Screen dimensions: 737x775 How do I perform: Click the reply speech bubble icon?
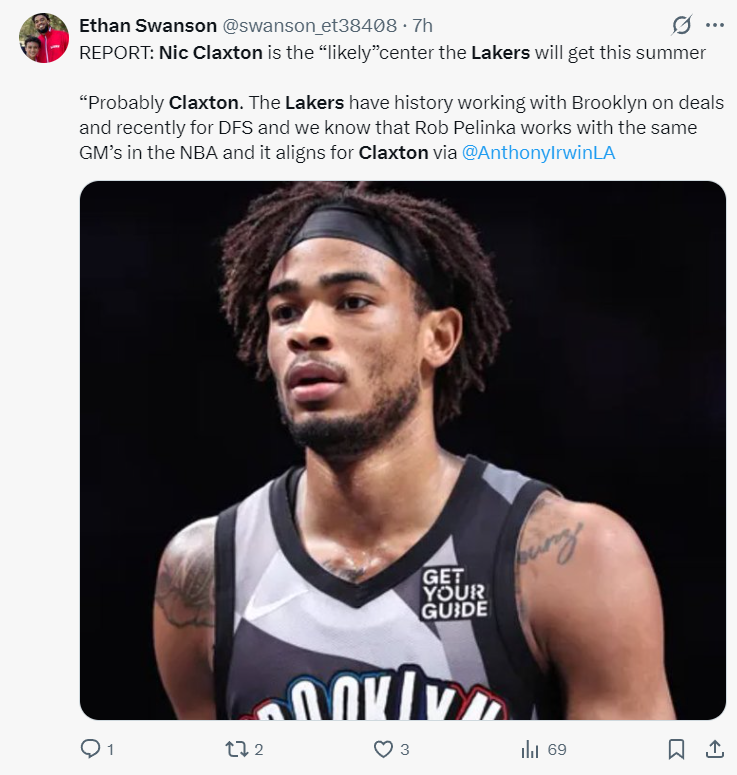coord(90,748)
